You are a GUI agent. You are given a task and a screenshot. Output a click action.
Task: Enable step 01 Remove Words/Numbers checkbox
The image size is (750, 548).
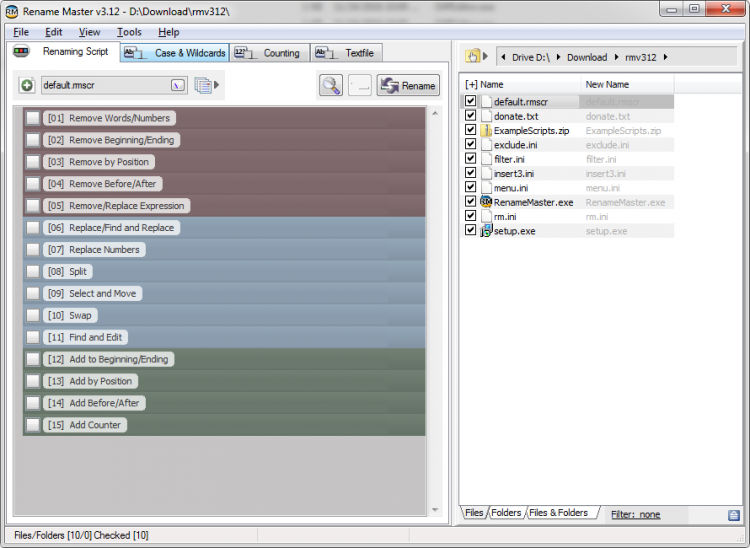tap(33, 118)
